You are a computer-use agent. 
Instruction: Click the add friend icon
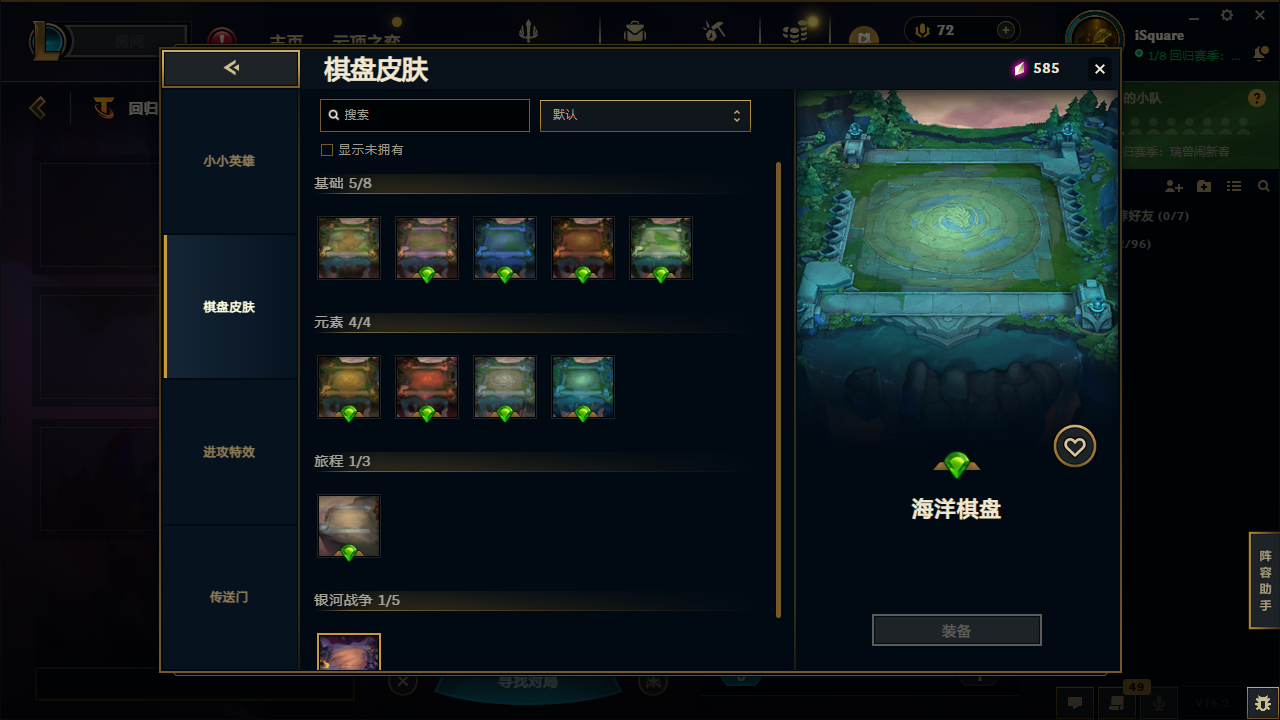tap(1174, 187)
